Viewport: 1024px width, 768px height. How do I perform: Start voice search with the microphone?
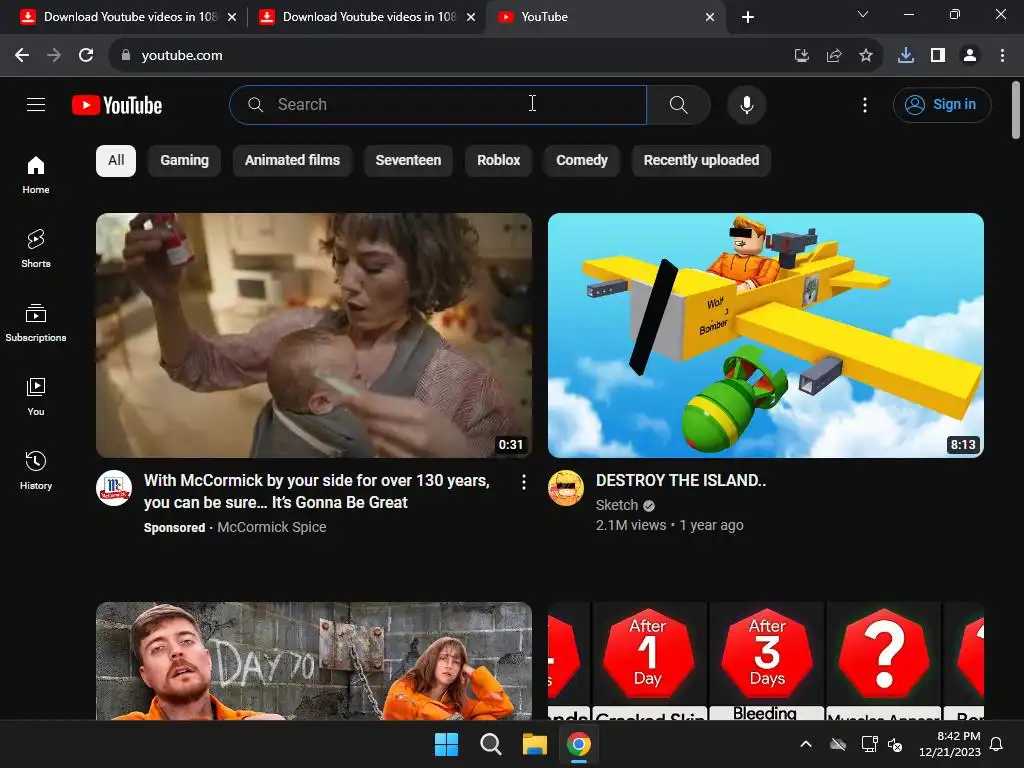pos(746,104)
